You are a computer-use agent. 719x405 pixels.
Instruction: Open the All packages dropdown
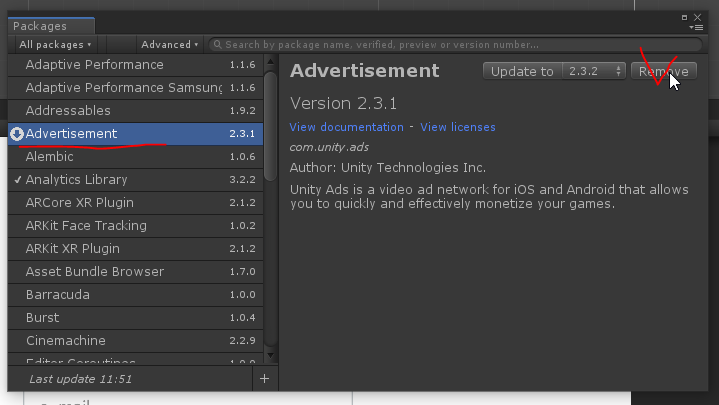coord(55,44)
